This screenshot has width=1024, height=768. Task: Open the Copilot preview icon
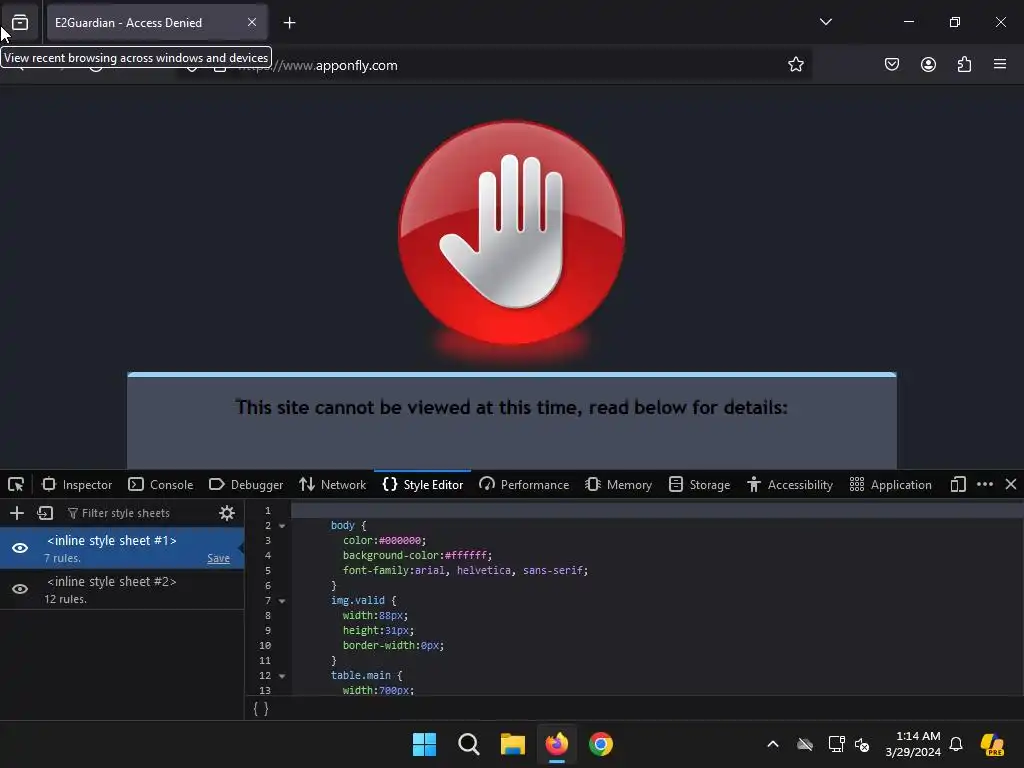(992, 744)
